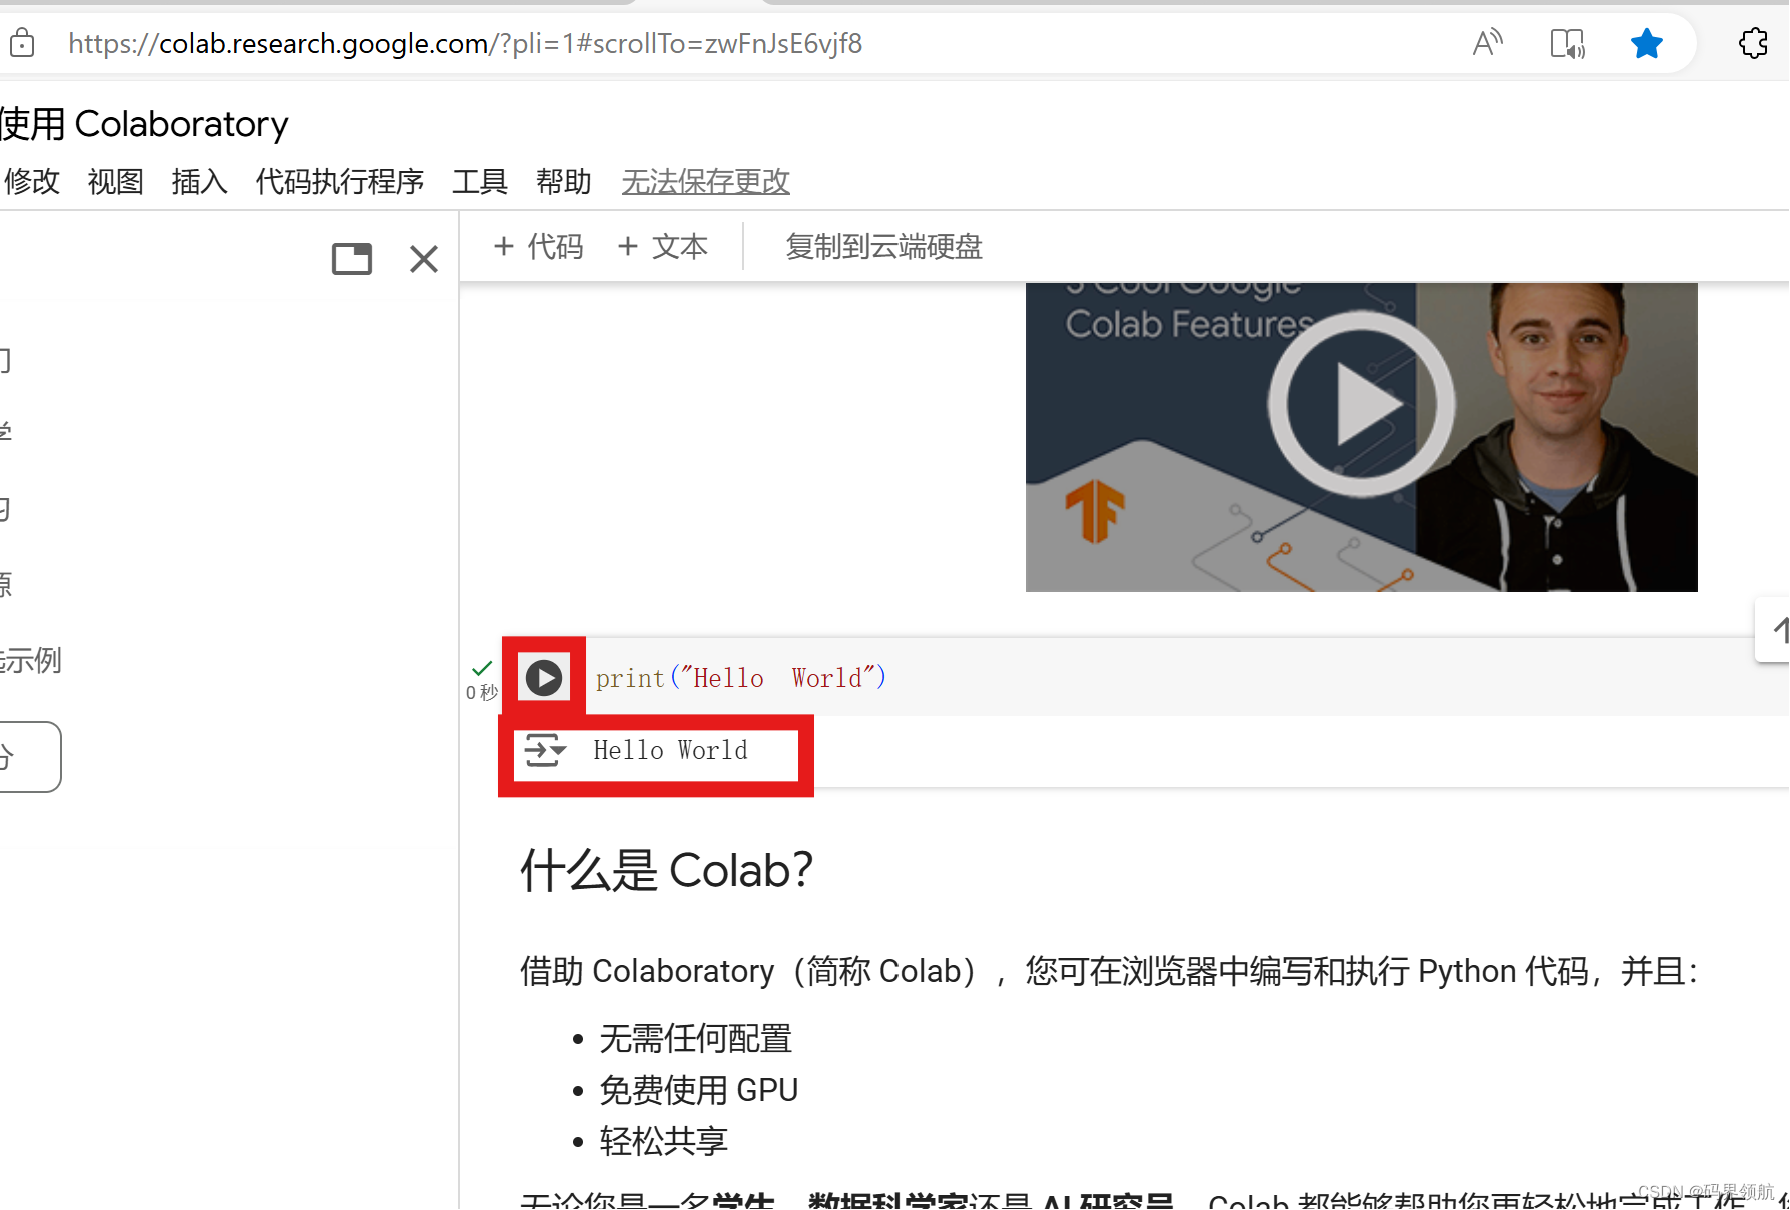Click the 什么是 Colab? heading
Screen dimensions: 1790x1210
point(666,870)
